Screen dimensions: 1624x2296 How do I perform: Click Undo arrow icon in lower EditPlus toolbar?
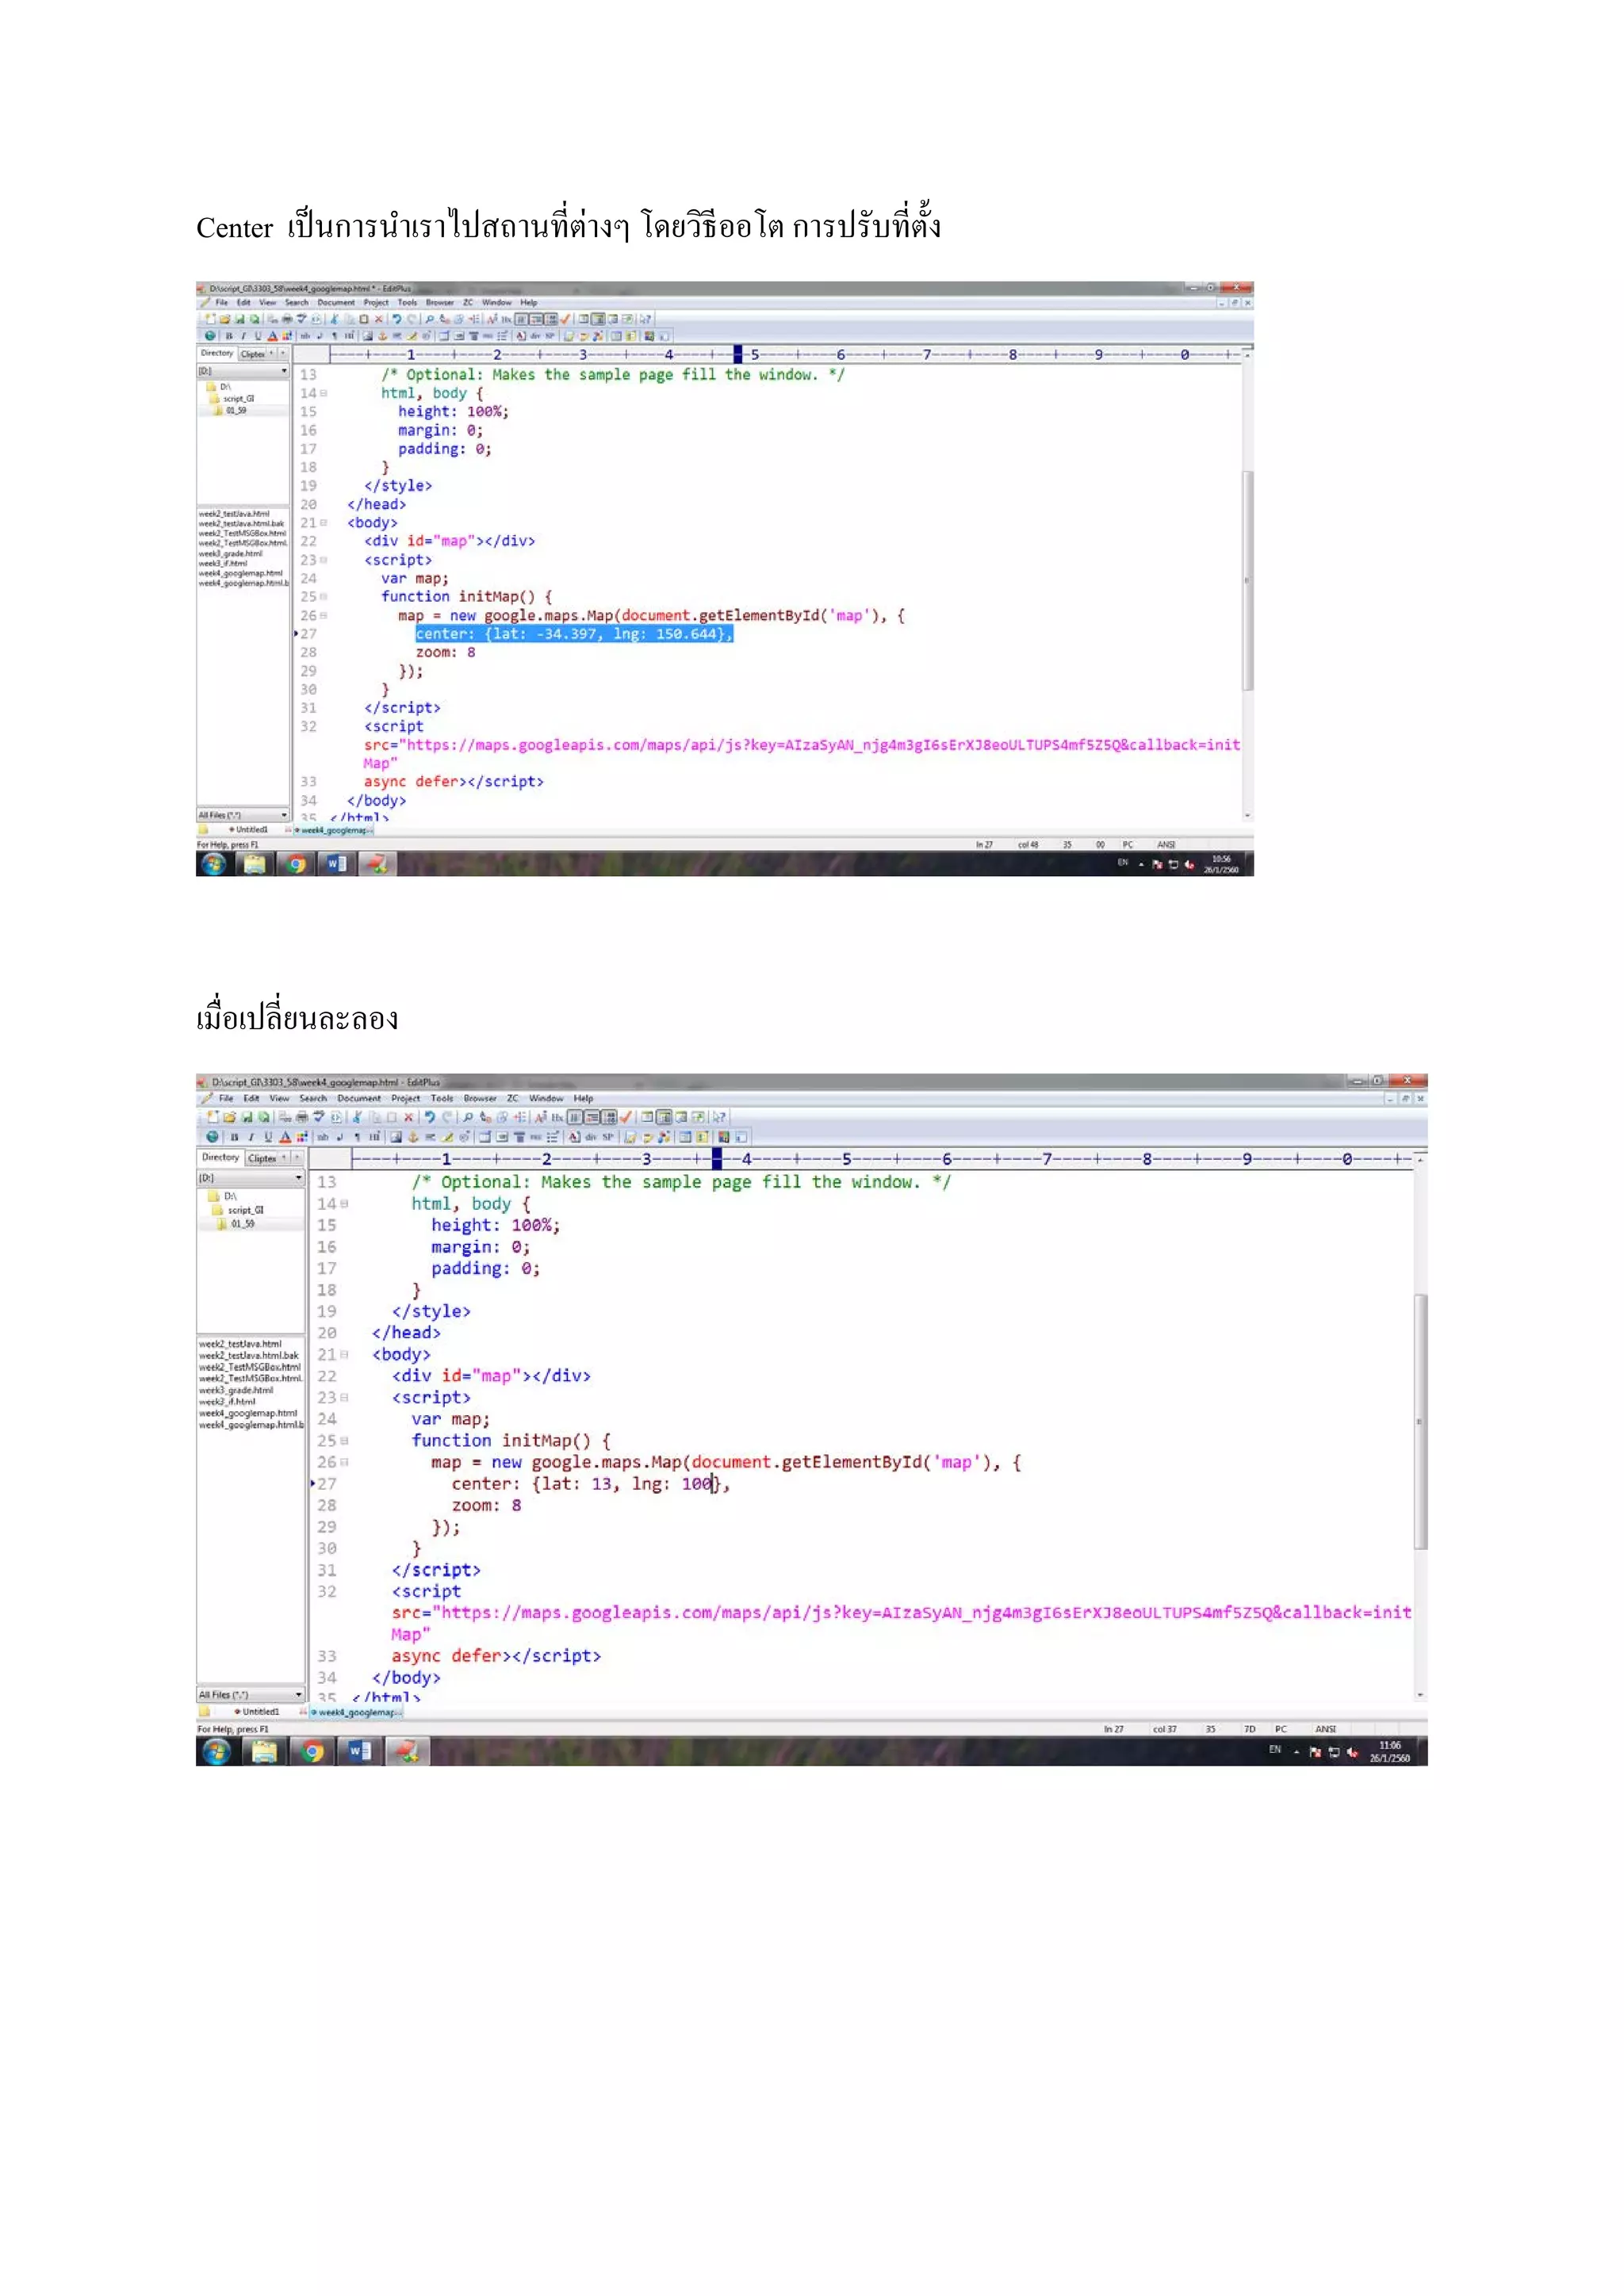[x=430, y=1118]
